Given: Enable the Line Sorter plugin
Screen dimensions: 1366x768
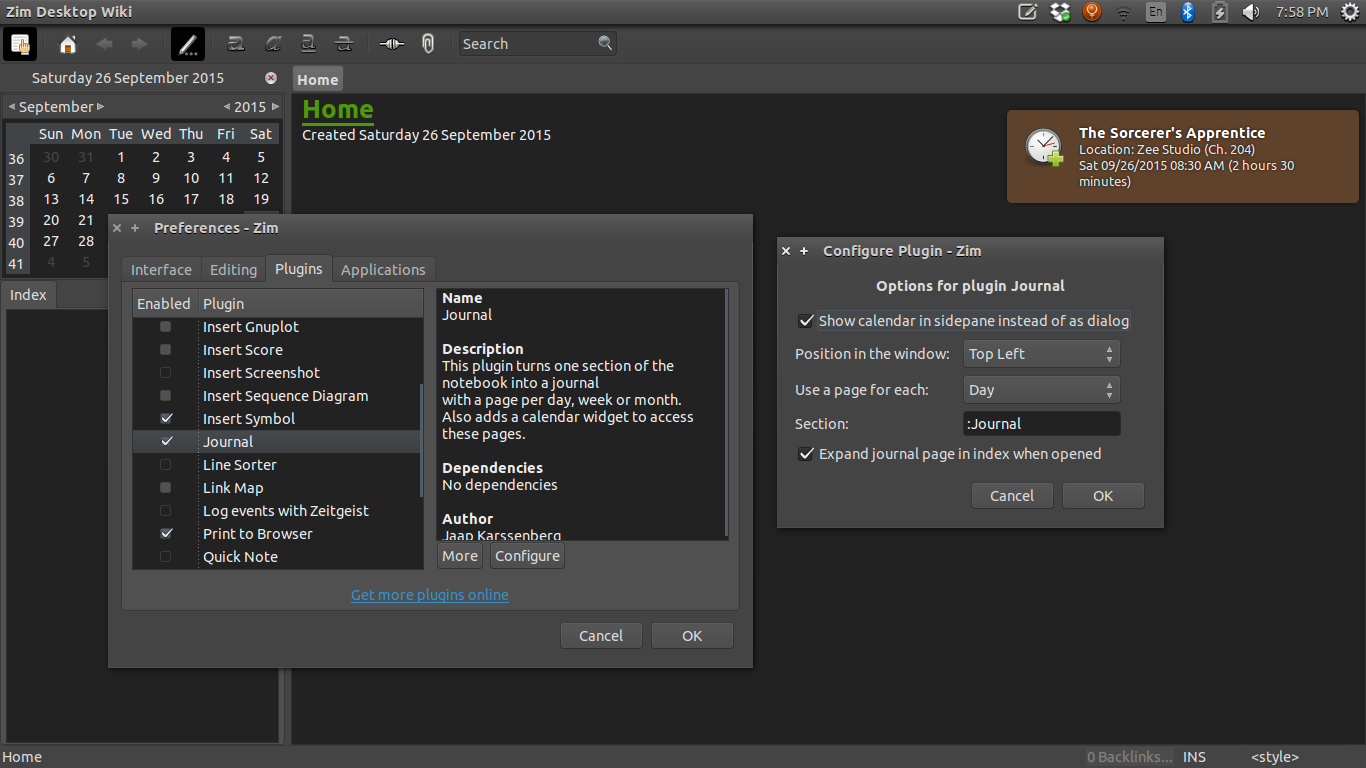Looking at the screenshot, I should (166, 464).
